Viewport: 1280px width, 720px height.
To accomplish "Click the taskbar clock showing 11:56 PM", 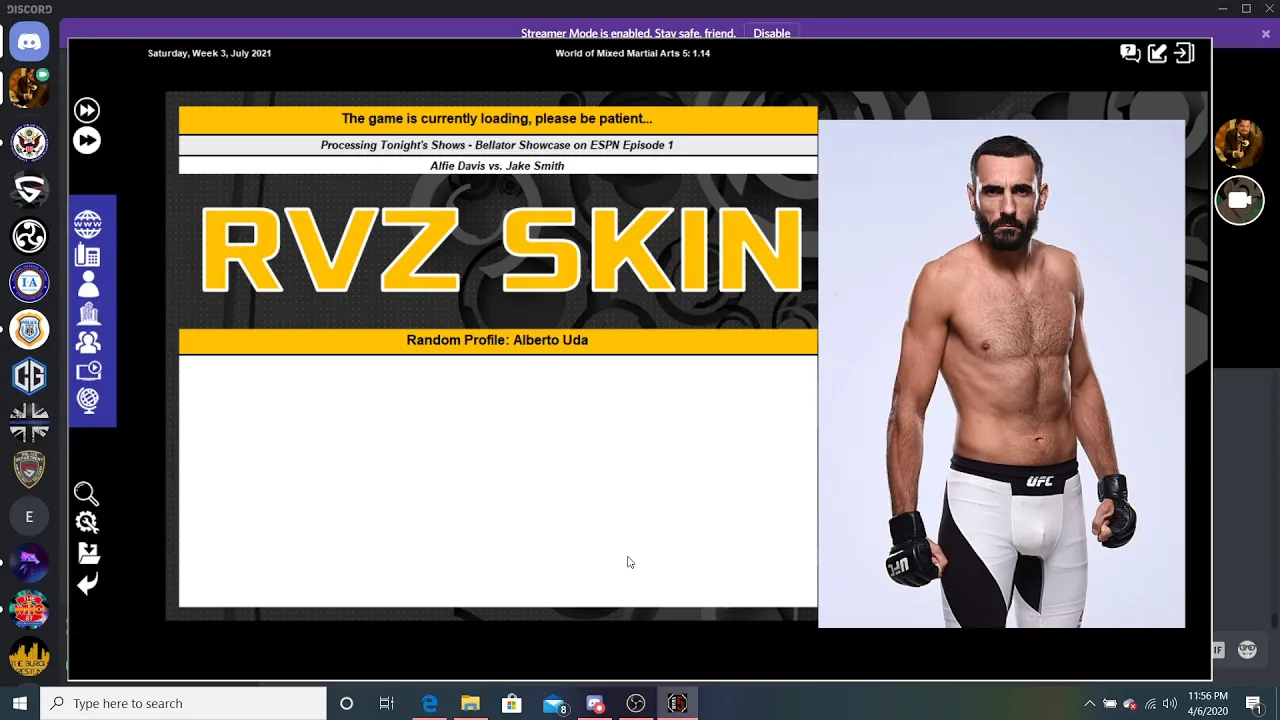I will pos(1207,704).
